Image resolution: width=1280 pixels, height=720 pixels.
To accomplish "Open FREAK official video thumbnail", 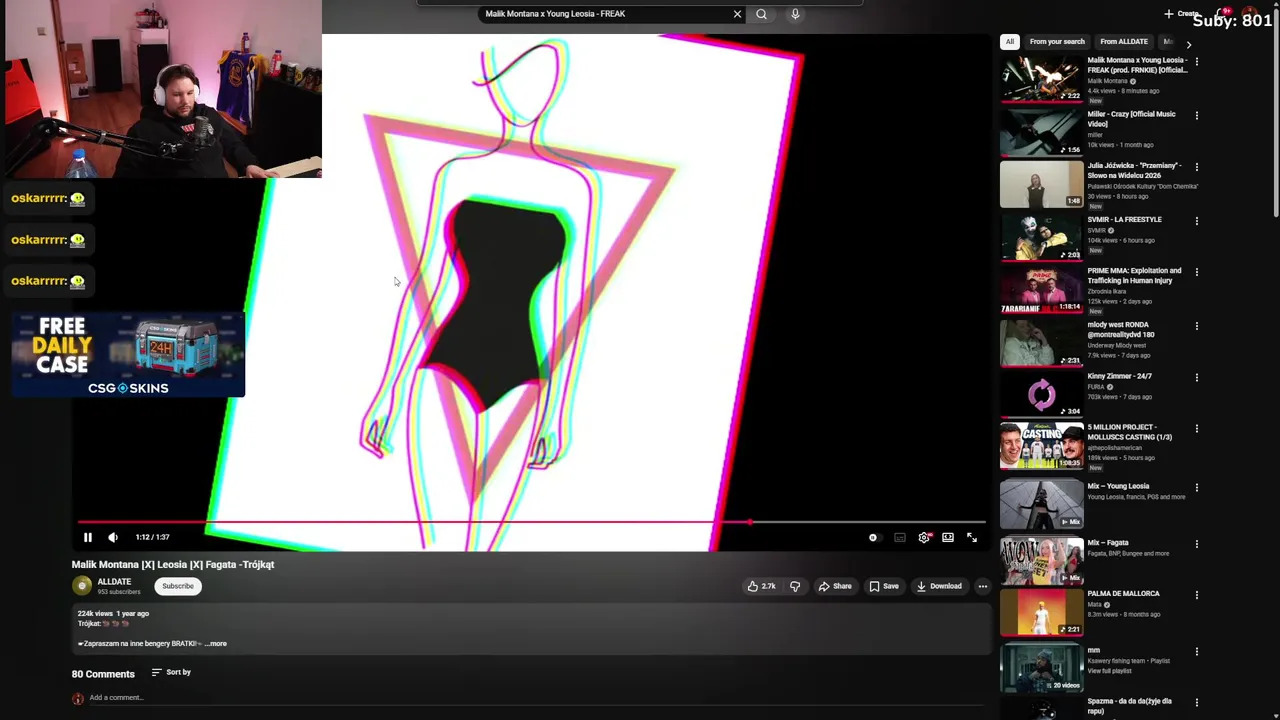I will 1041,79.
